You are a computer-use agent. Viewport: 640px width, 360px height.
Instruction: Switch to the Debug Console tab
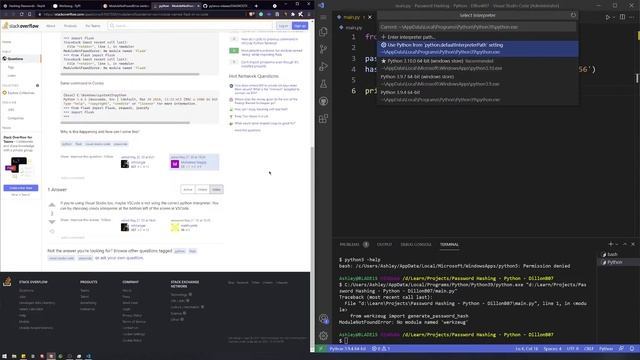pyautogui.click(x=416, y=244)
